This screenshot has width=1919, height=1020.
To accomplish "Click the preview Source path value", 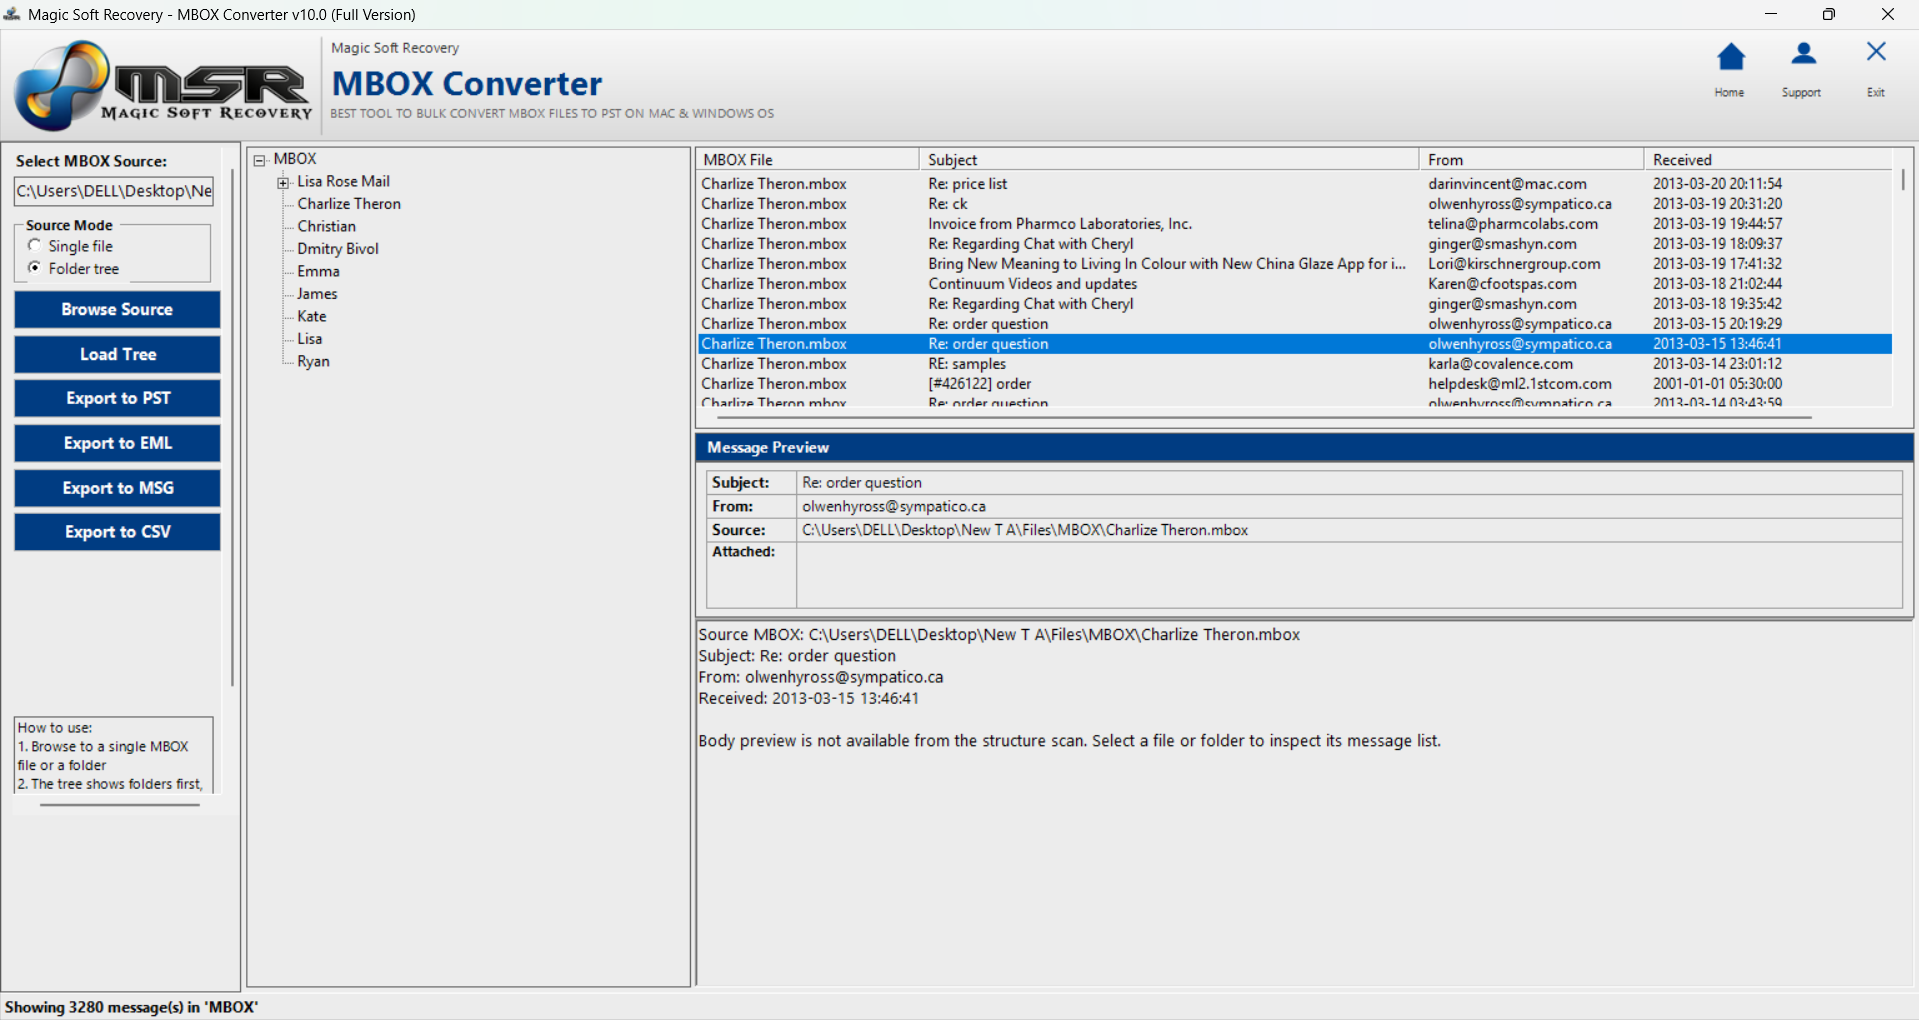I will (1025, 531).
